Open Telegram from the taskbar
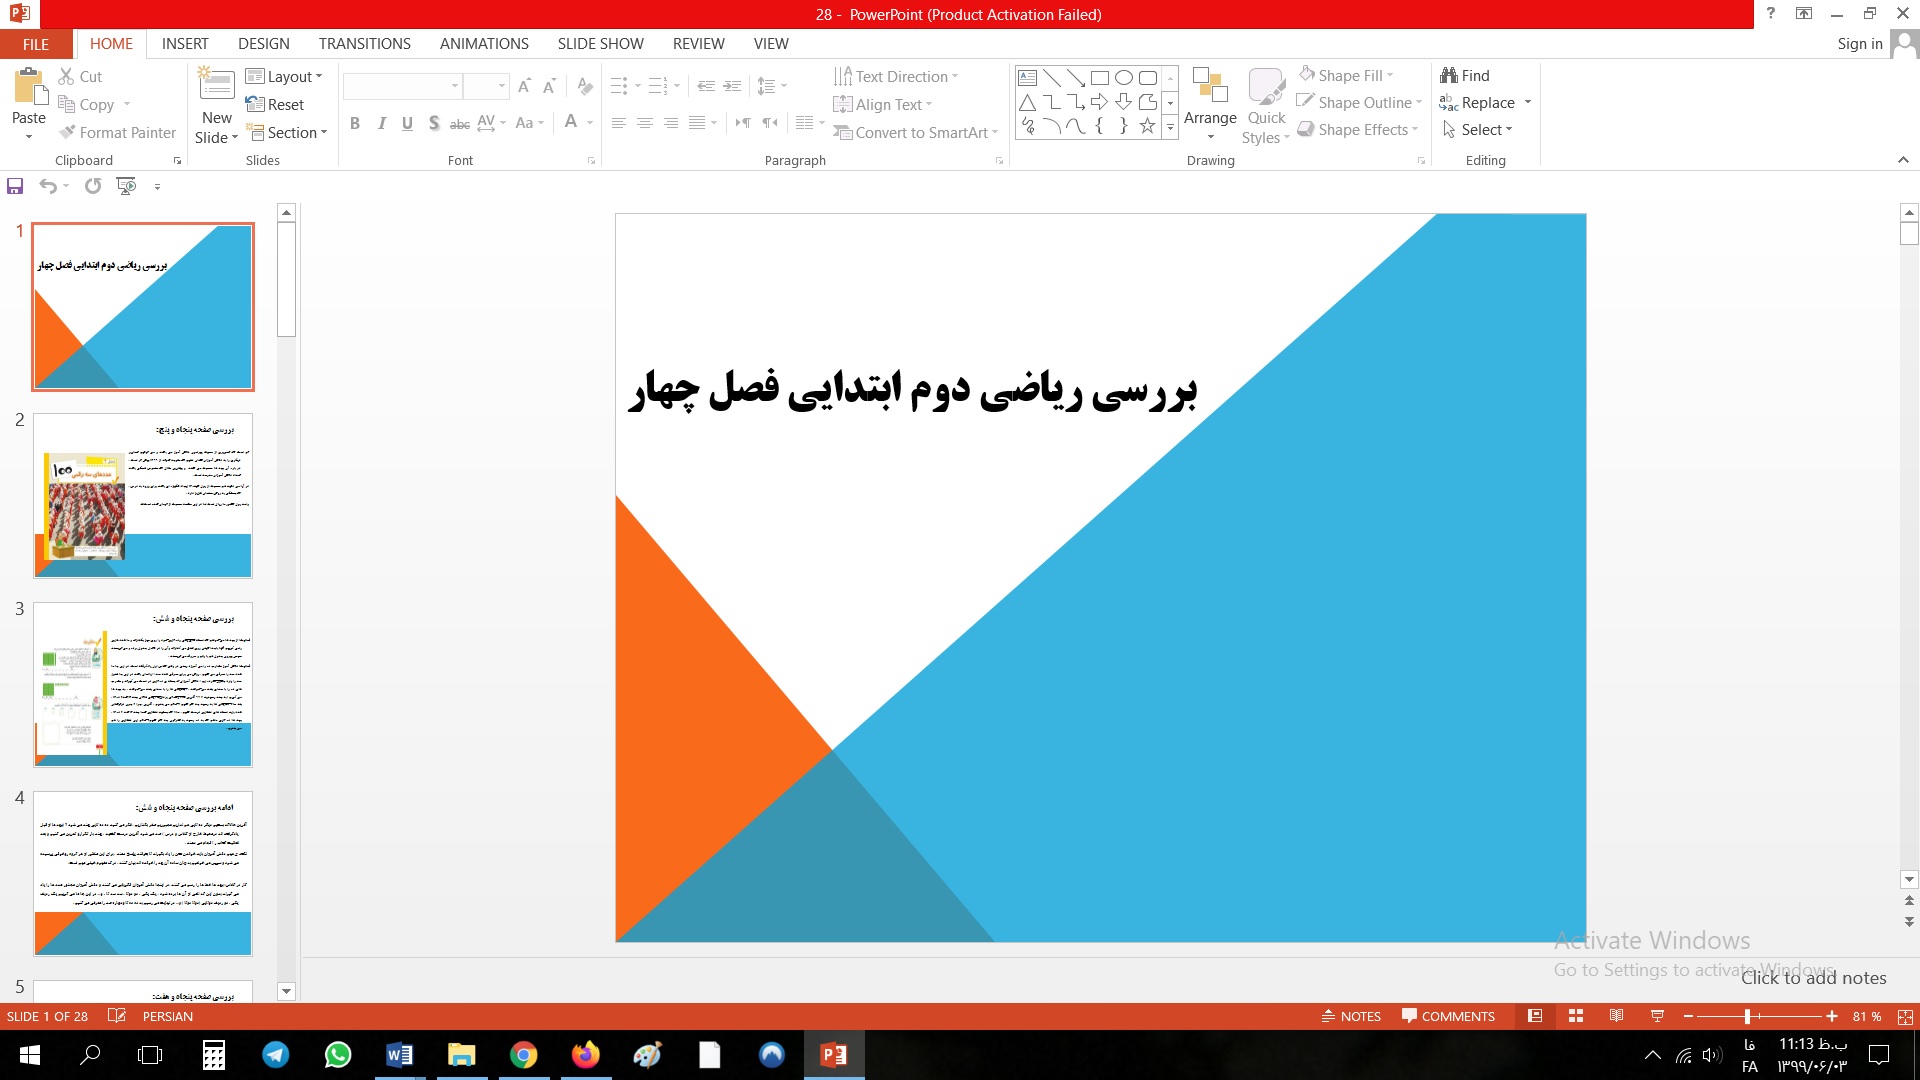Screen dimensions: 1920x1080 tap(275, 1055)
